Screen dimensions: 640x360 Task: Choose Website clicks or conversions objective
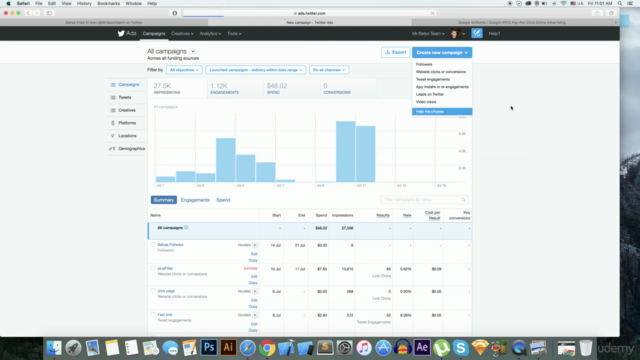point(440,72)
